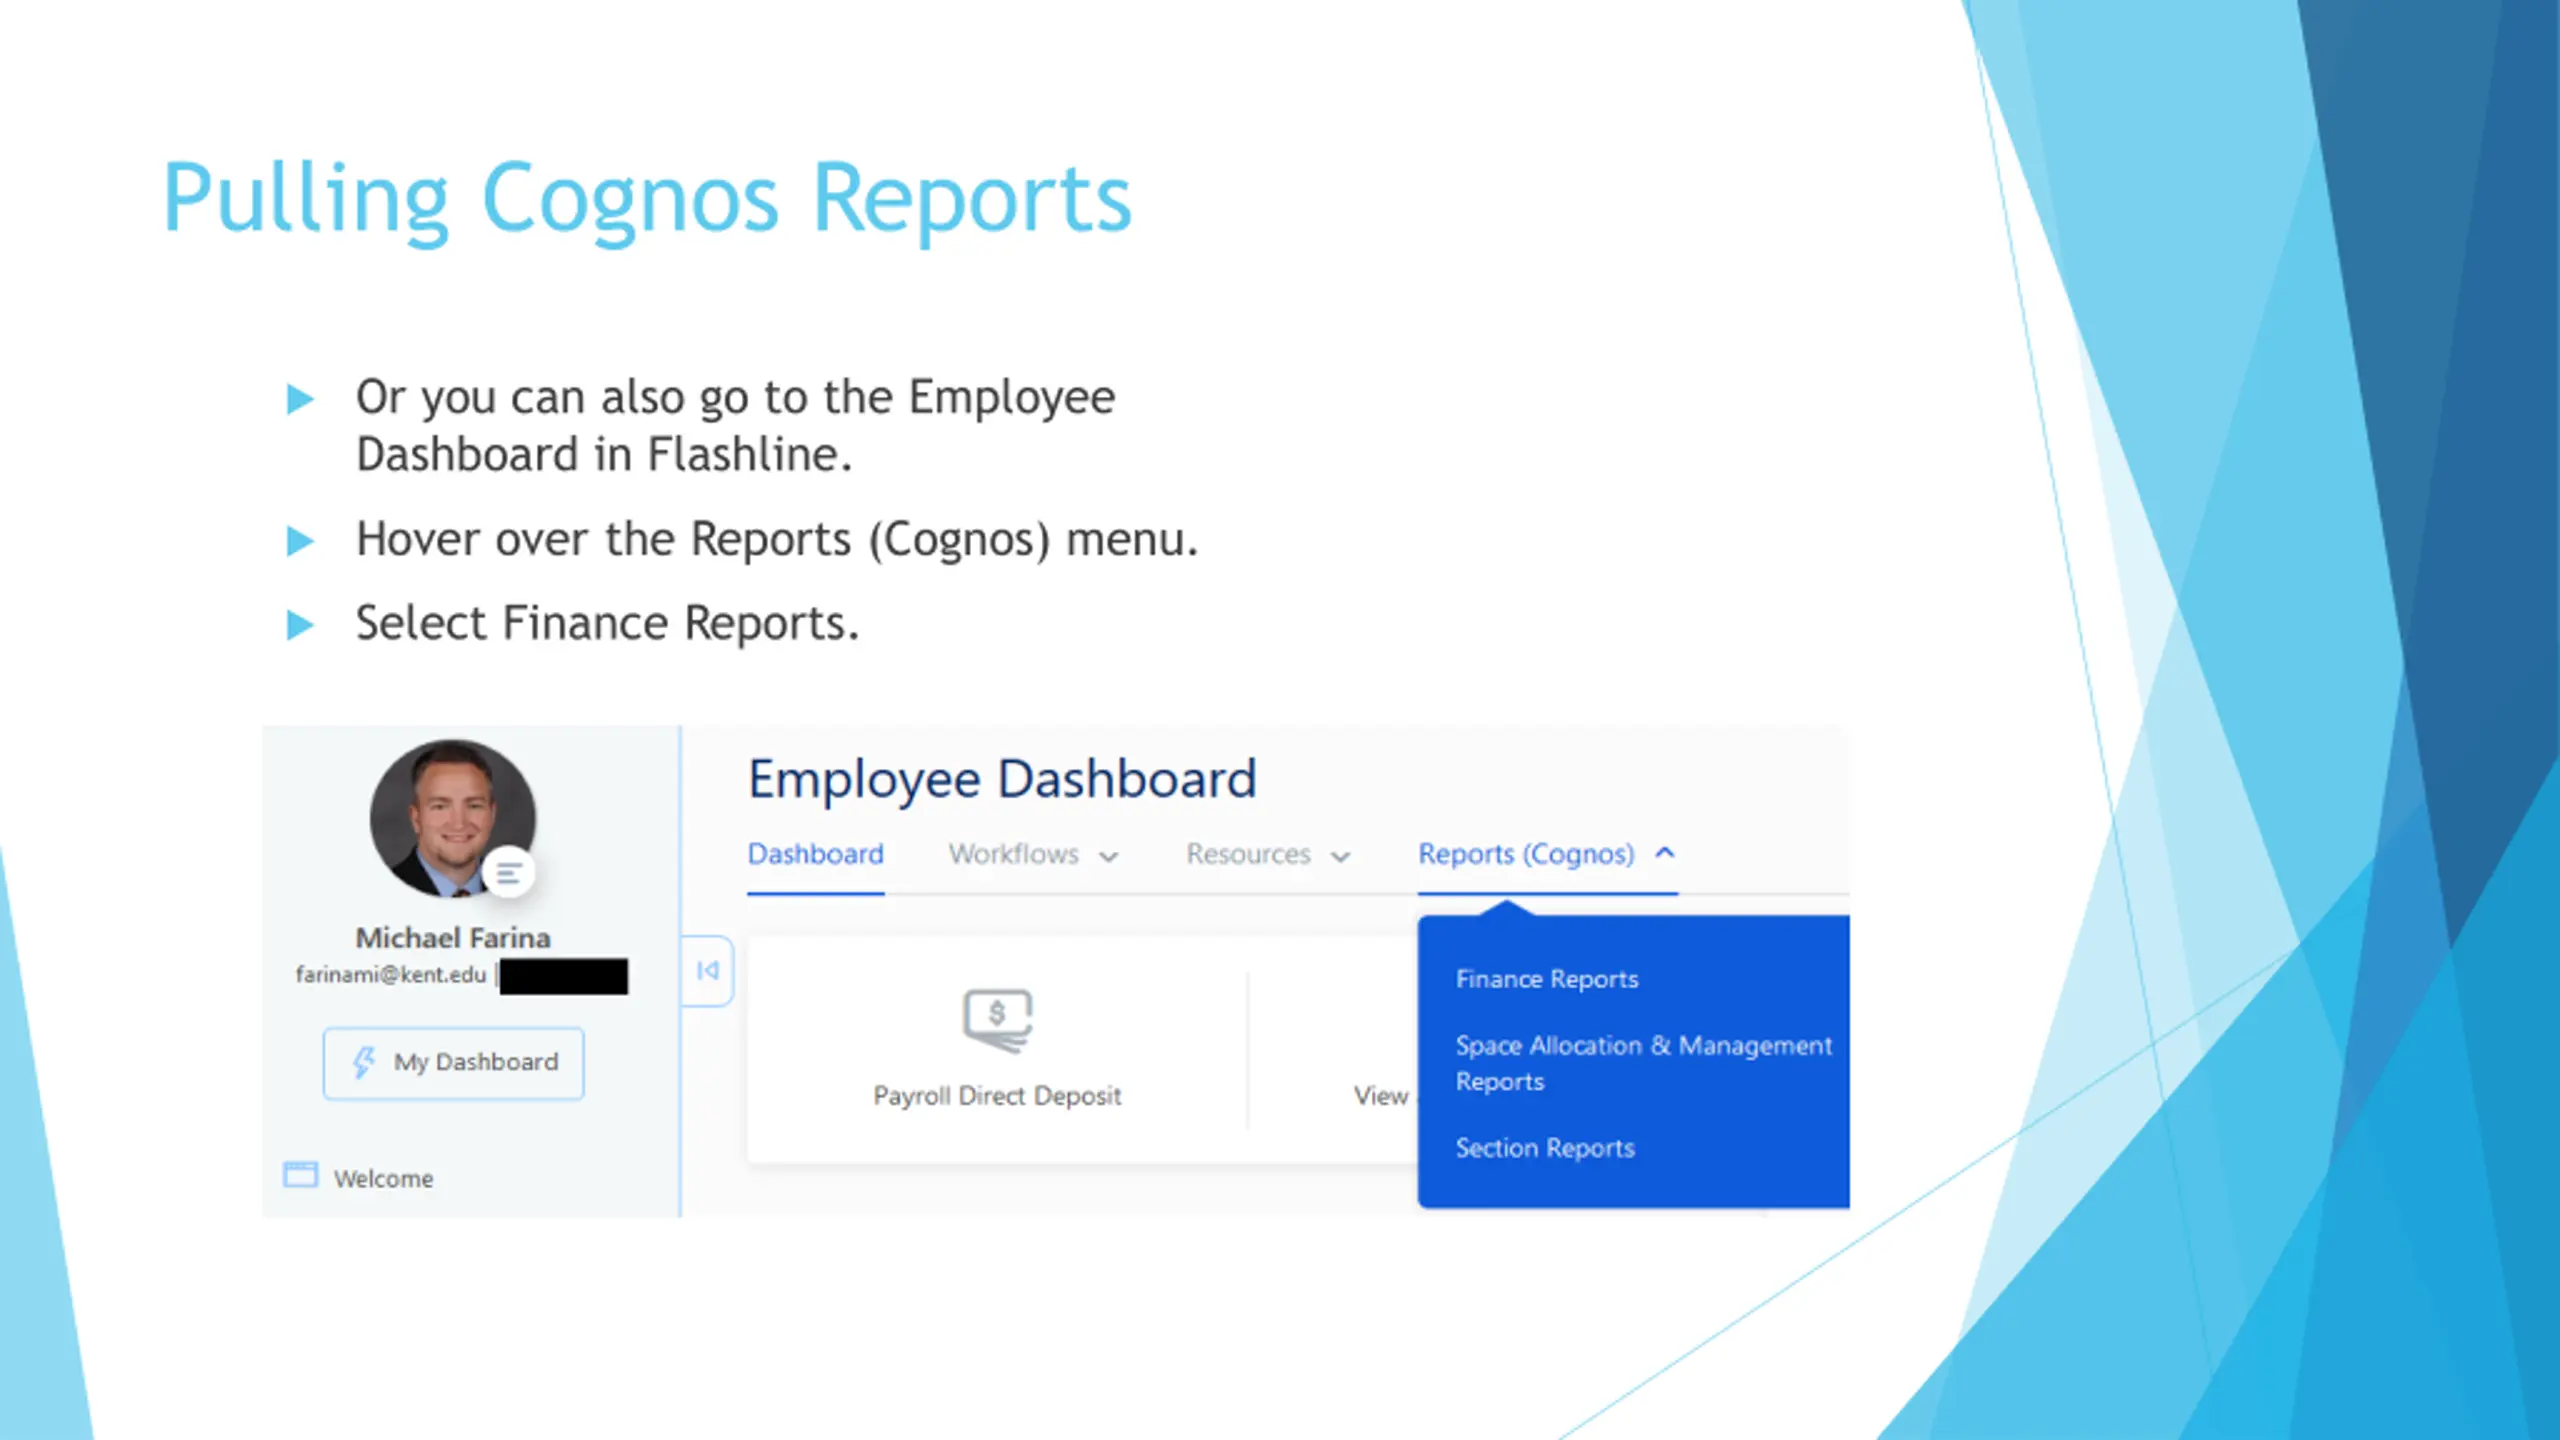Click the Pulling Cognos Reports slide title
Screen dimensions: 2560x1440
point(647,200)
